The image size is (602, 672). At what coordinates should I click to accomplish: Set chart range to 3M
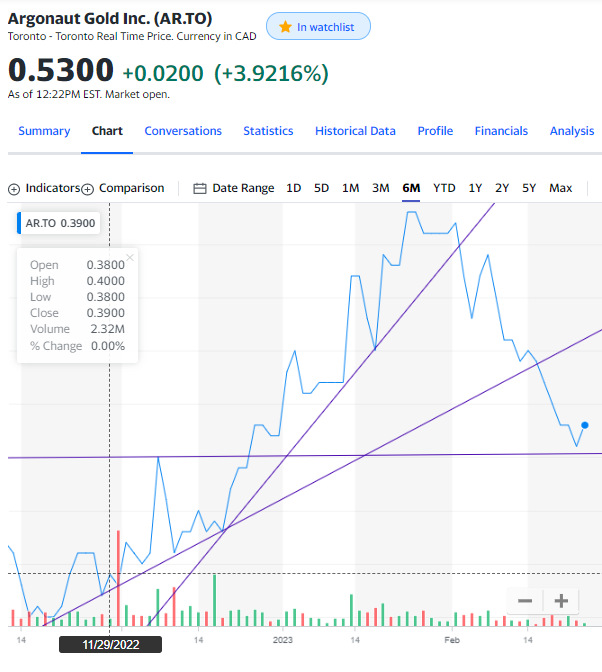380,188
